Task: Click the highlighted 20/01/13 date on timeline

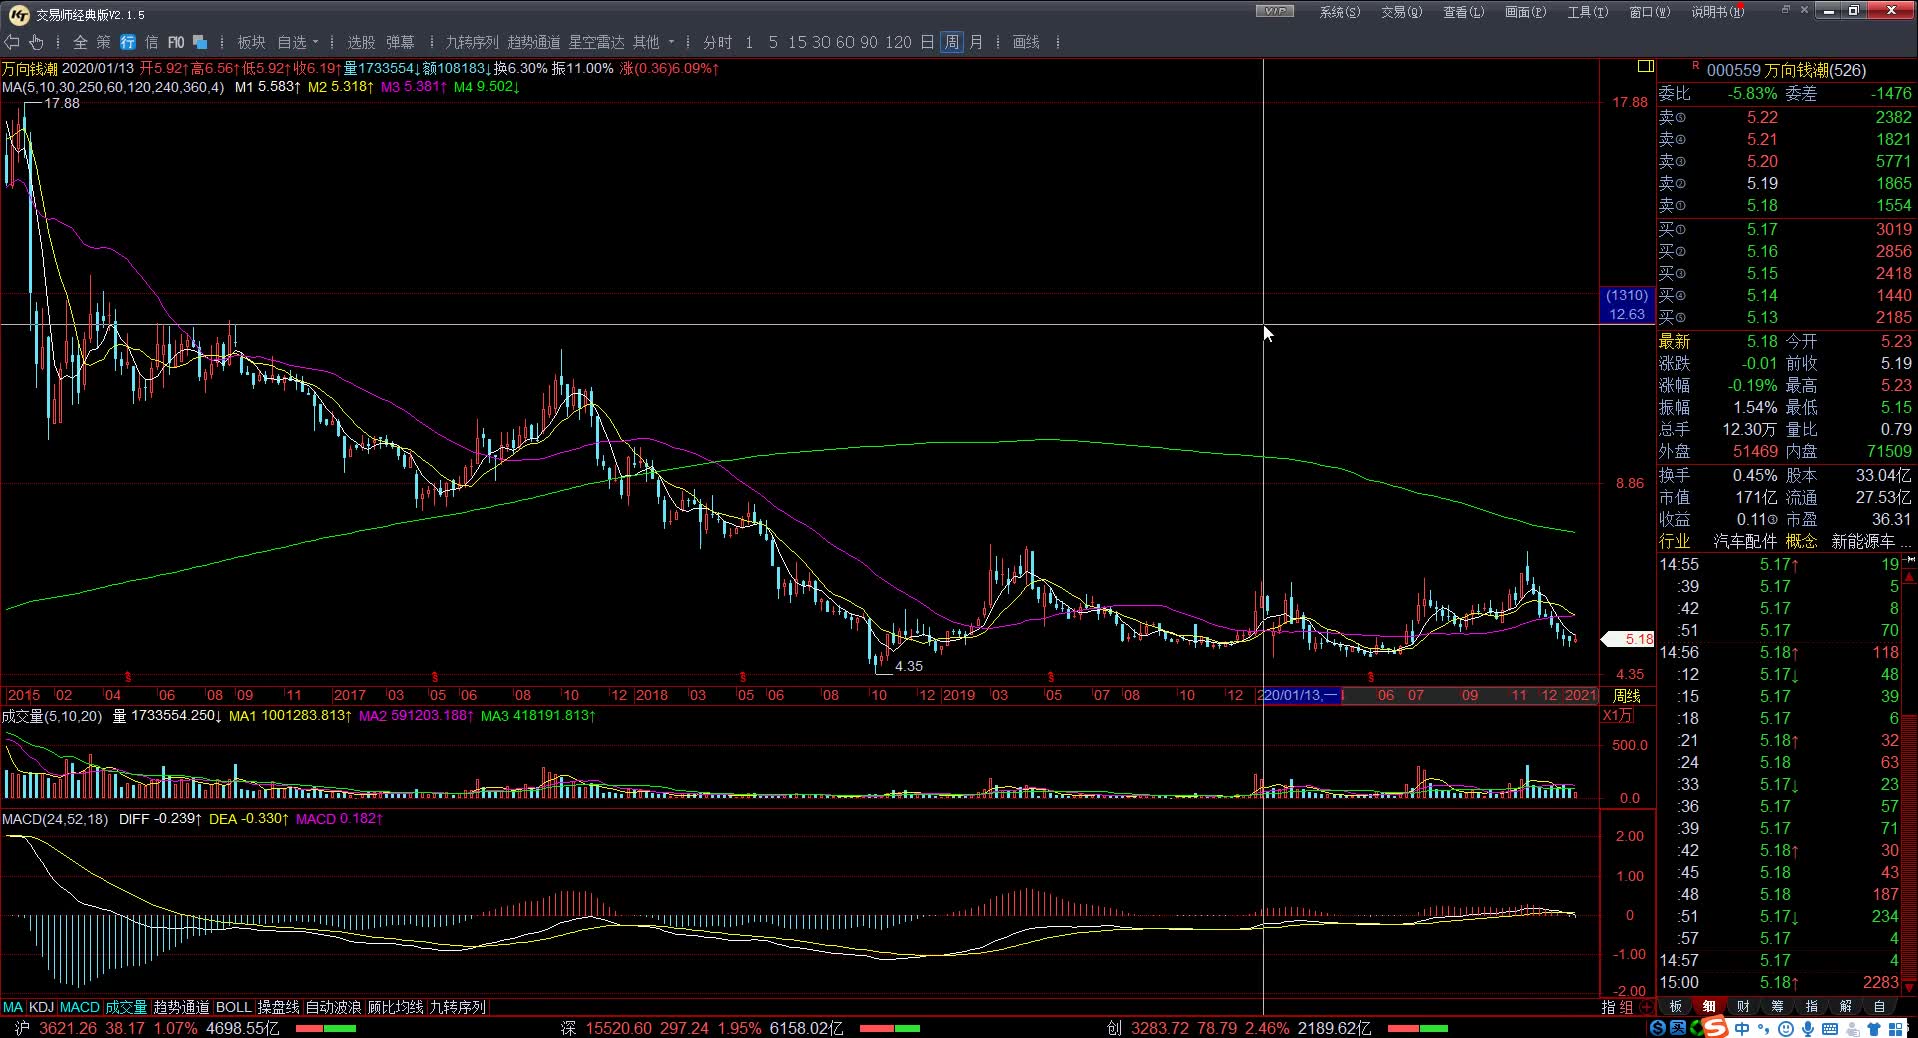Action: coord(1301,695)
